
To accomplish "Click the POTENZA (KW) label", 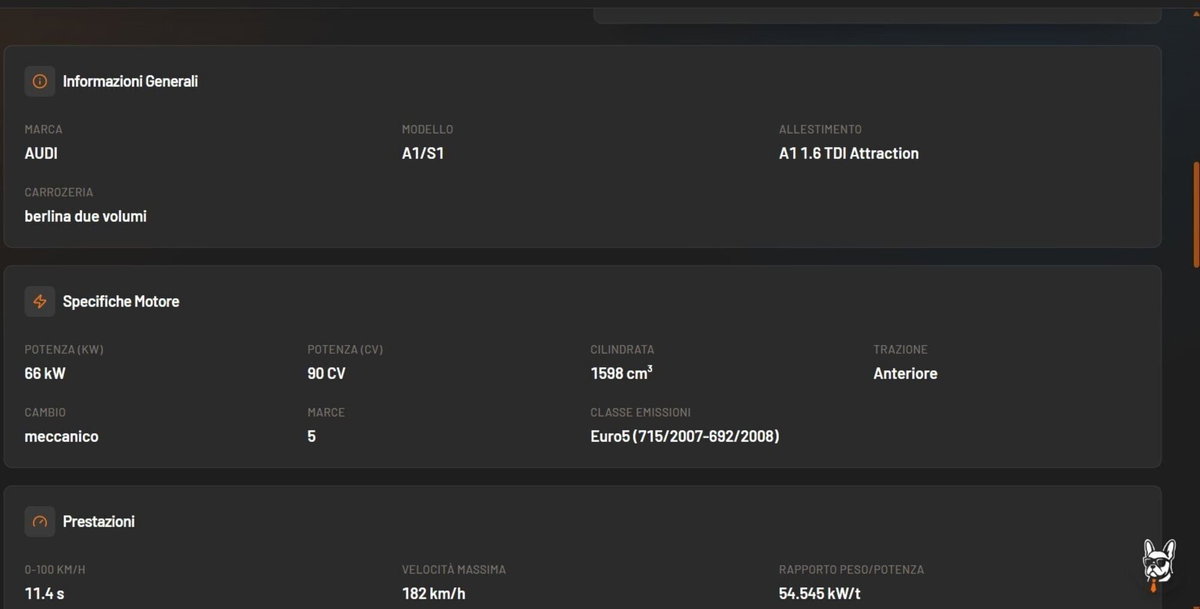I will tap(65, 350).
